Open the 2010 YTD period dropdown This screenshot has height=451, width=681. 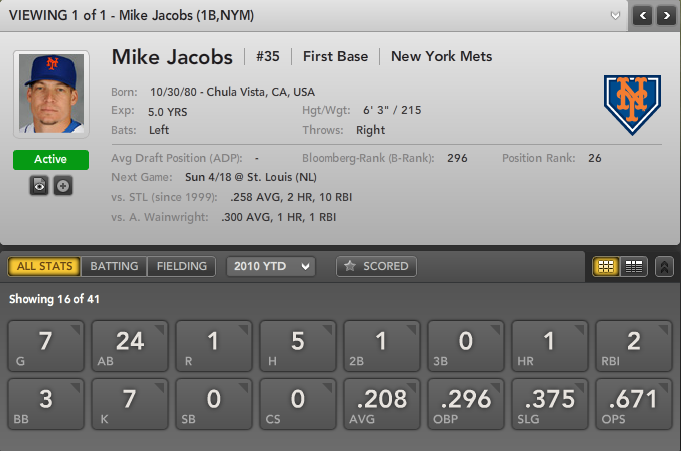pyautogui.click(x=270, y=266)
